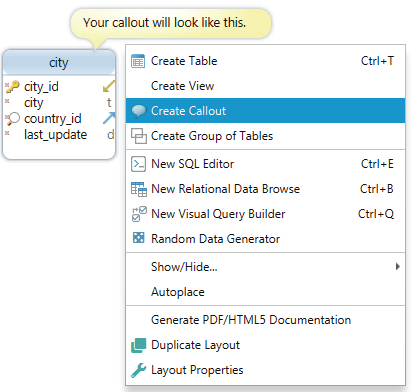Click the Create Table grid icon
412x392 pixels.
138,61
